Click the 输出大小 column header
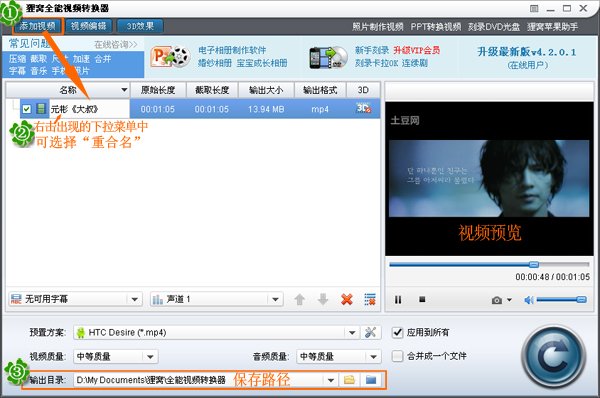Image resolution: width=600 pixels, height=398 pixels. [266, 90]
